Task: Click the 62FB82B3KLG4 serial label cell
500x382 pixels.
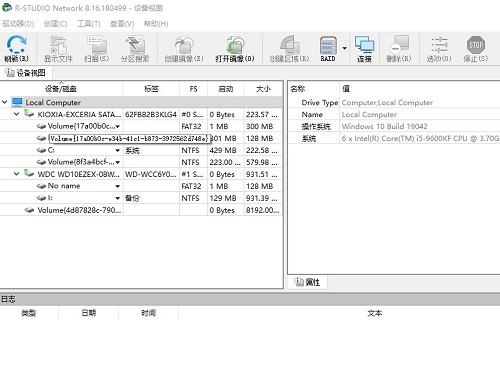Action: (151, 114)
